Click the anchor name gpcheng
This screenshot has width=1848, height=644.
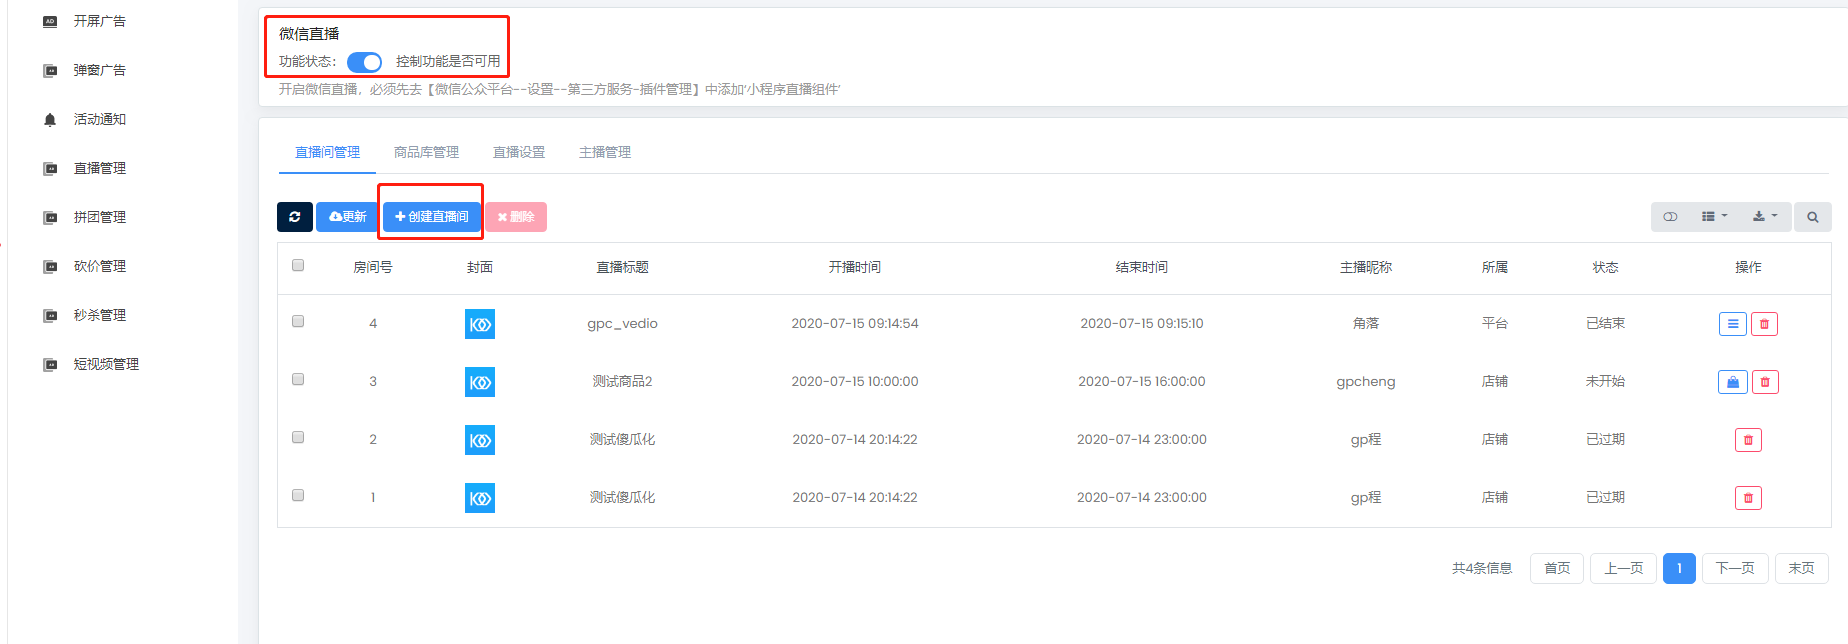(x=1366, y=382)
